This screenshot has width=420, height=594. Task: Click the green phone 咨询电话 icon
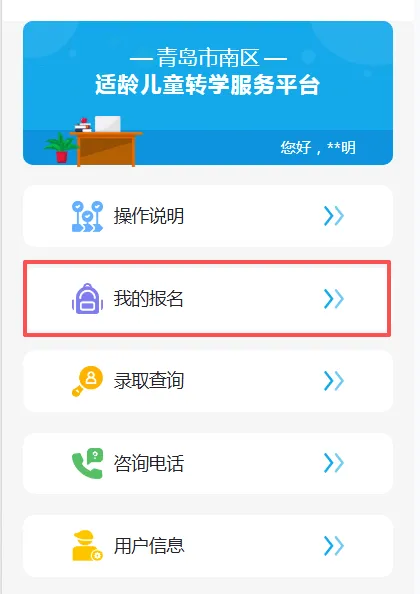(87, 463)
